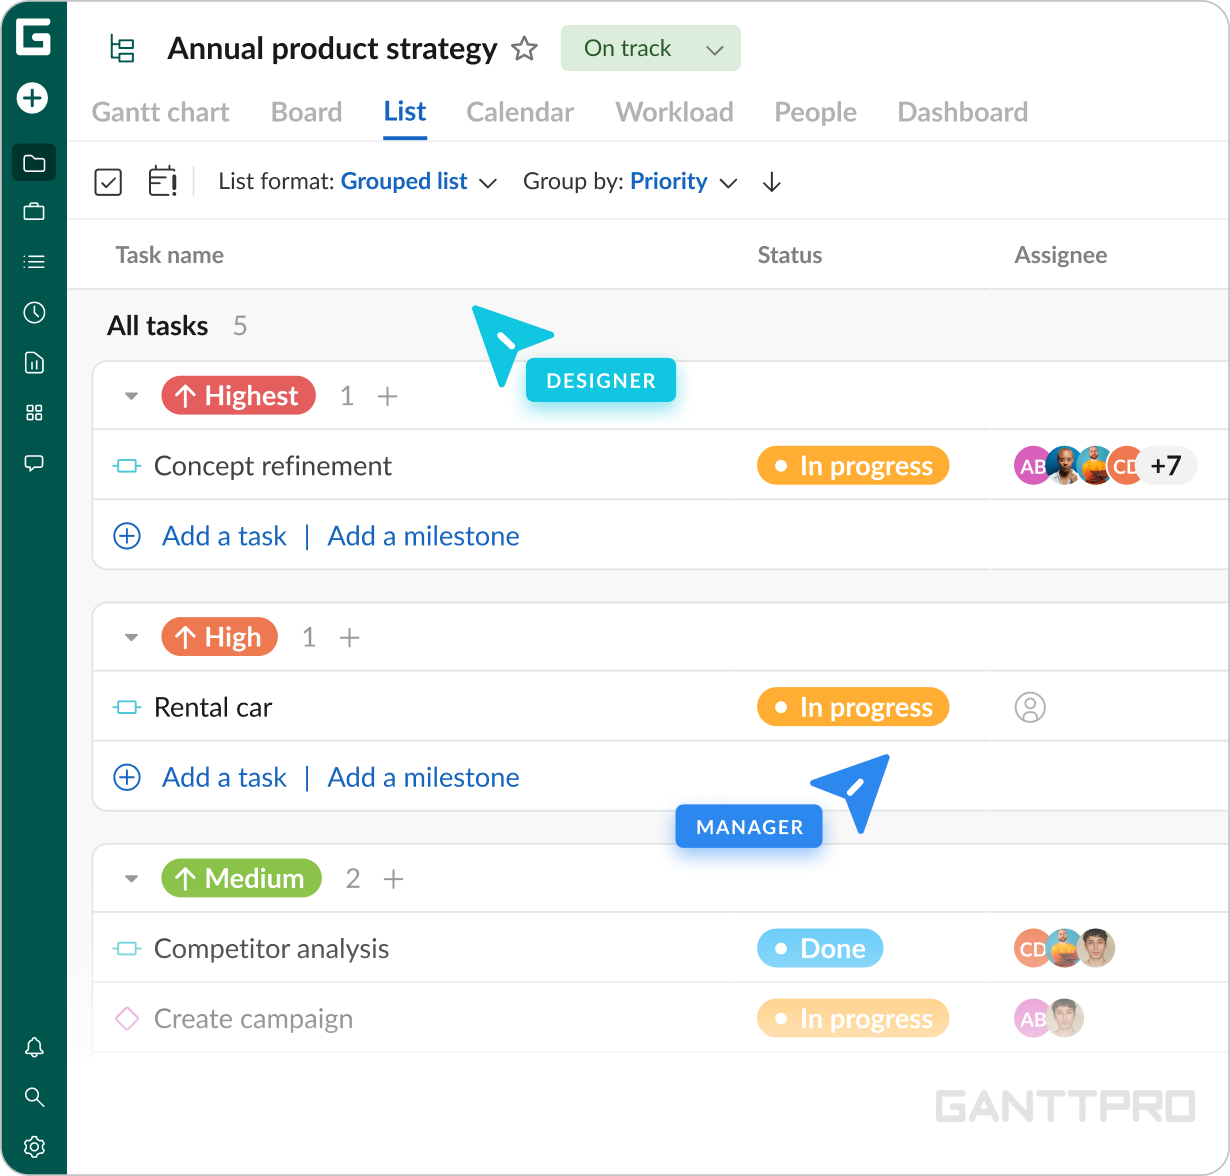Viewport: 1230px width, 1176px height.
Task: Open the Grouped list format dropdown
Action: pos(418,182)
